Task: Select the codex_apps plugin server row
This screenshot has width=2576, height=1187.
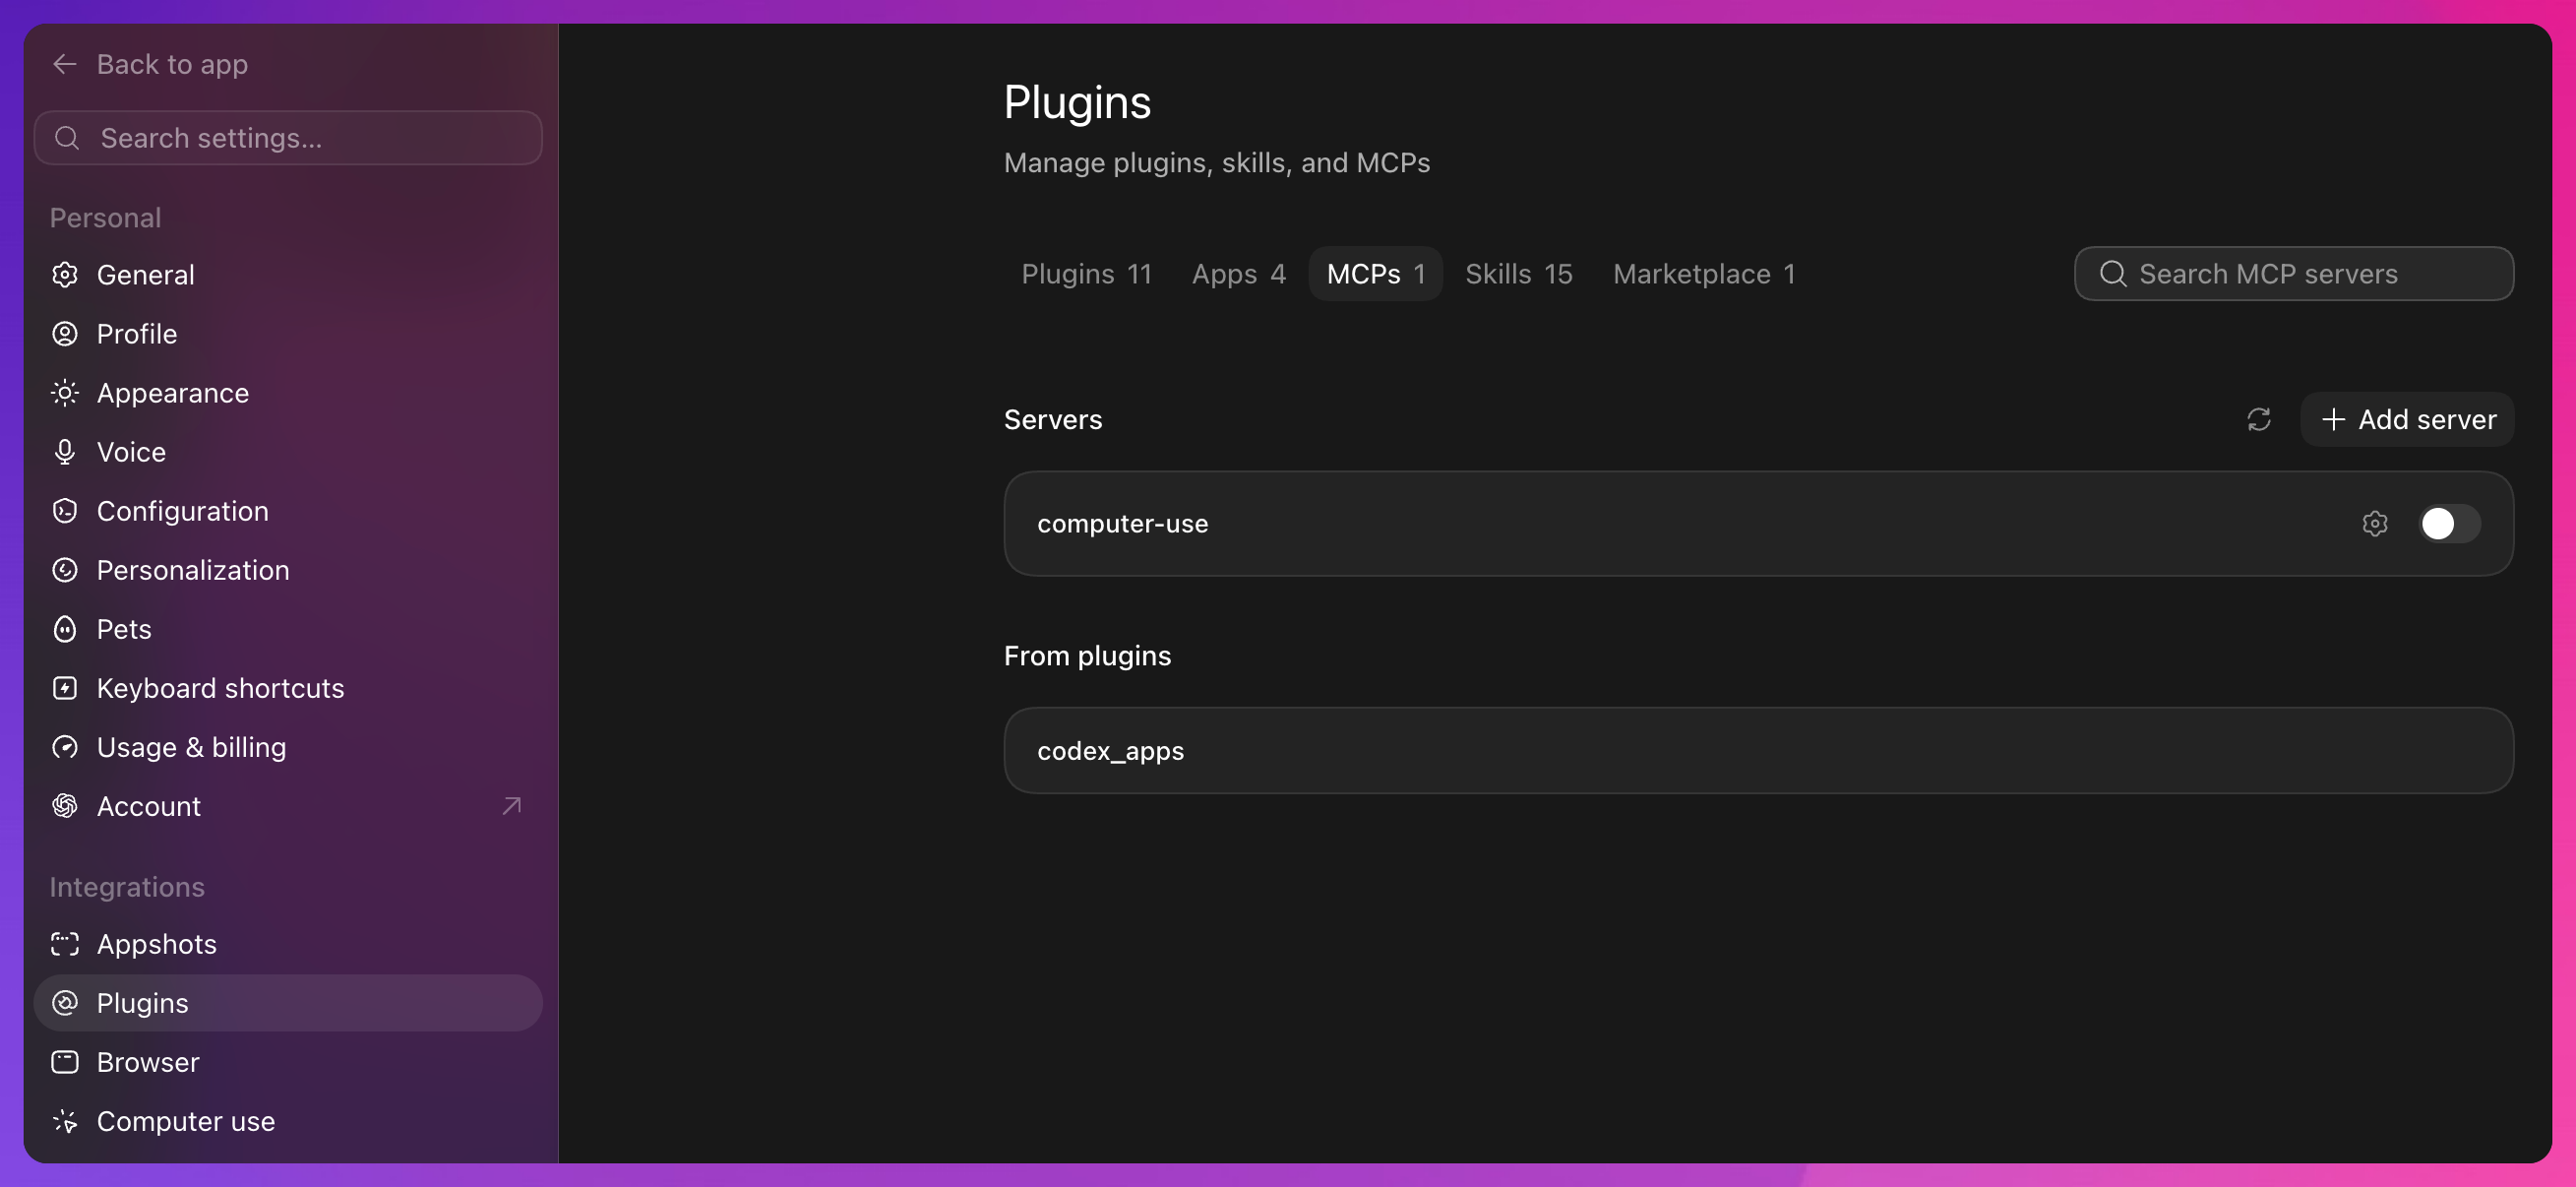Action: click(x=1758, y=751)
